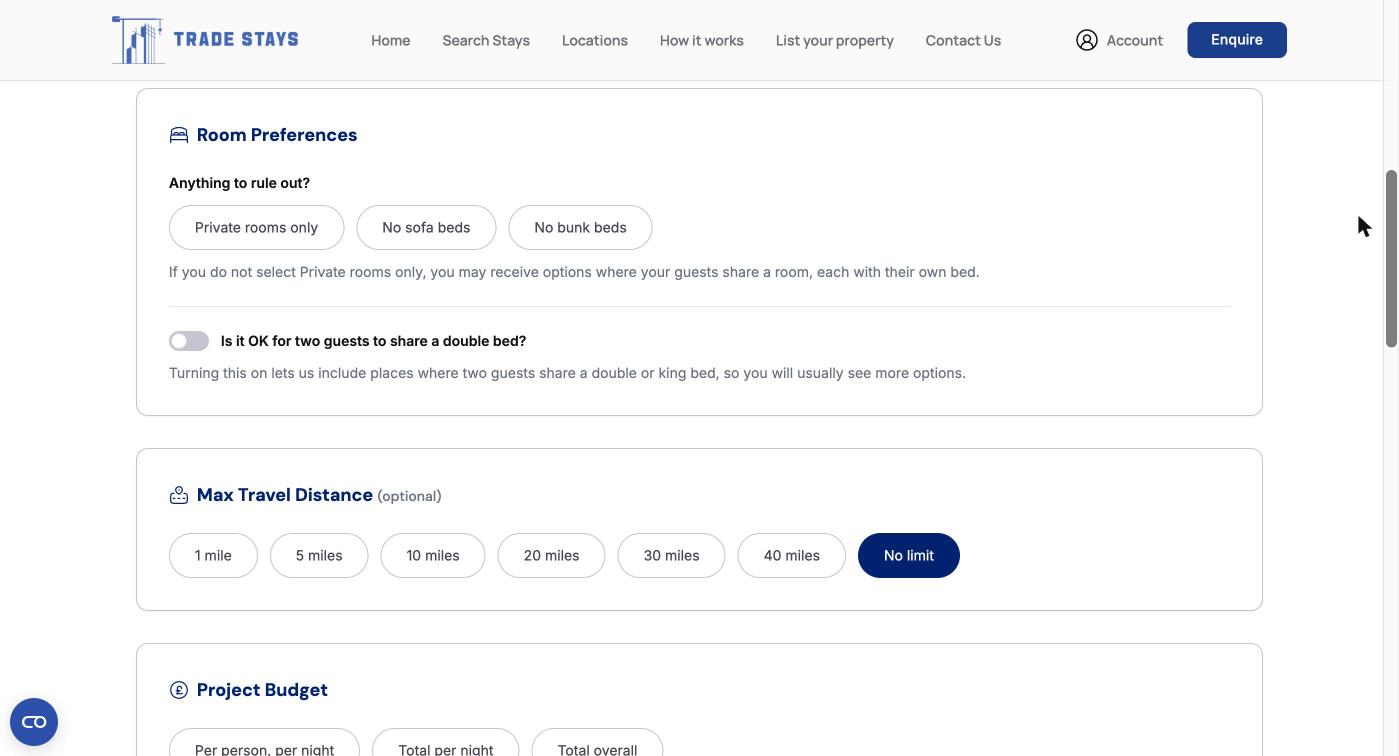This screenshot has height=756, width=1399.
Task: Open the chat widget icon
Action: coord(34,722)
